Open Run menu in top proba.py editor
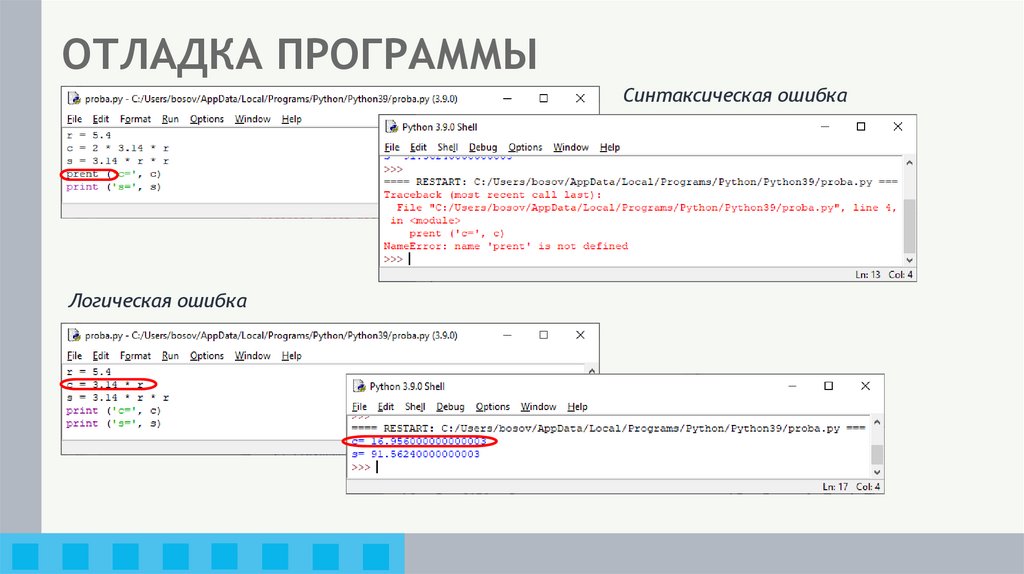This screenshot has width=1024, height=574. click(x=170, y=119)
